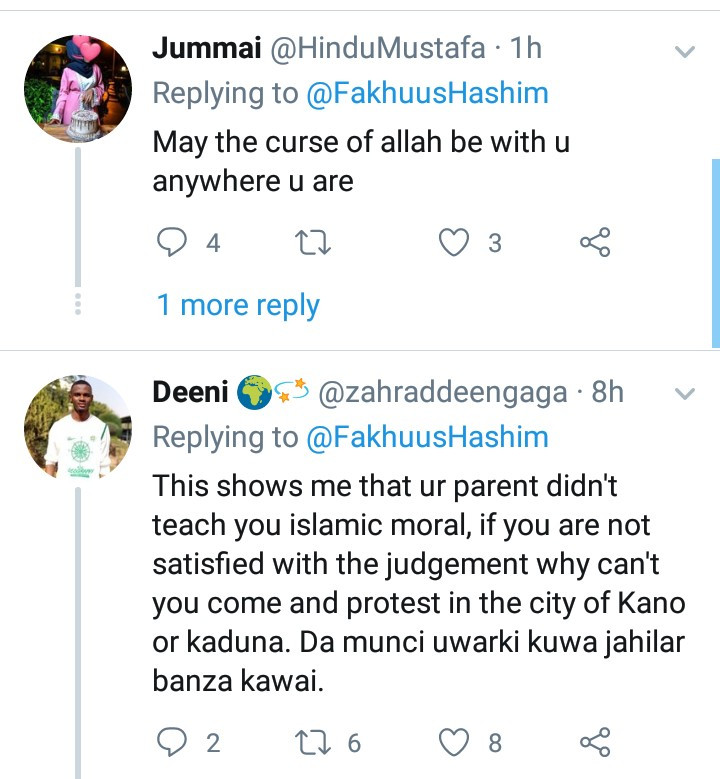
Task: Open the @FakhuusHashim link in Jummai's reply
Action: pos(427,93)
